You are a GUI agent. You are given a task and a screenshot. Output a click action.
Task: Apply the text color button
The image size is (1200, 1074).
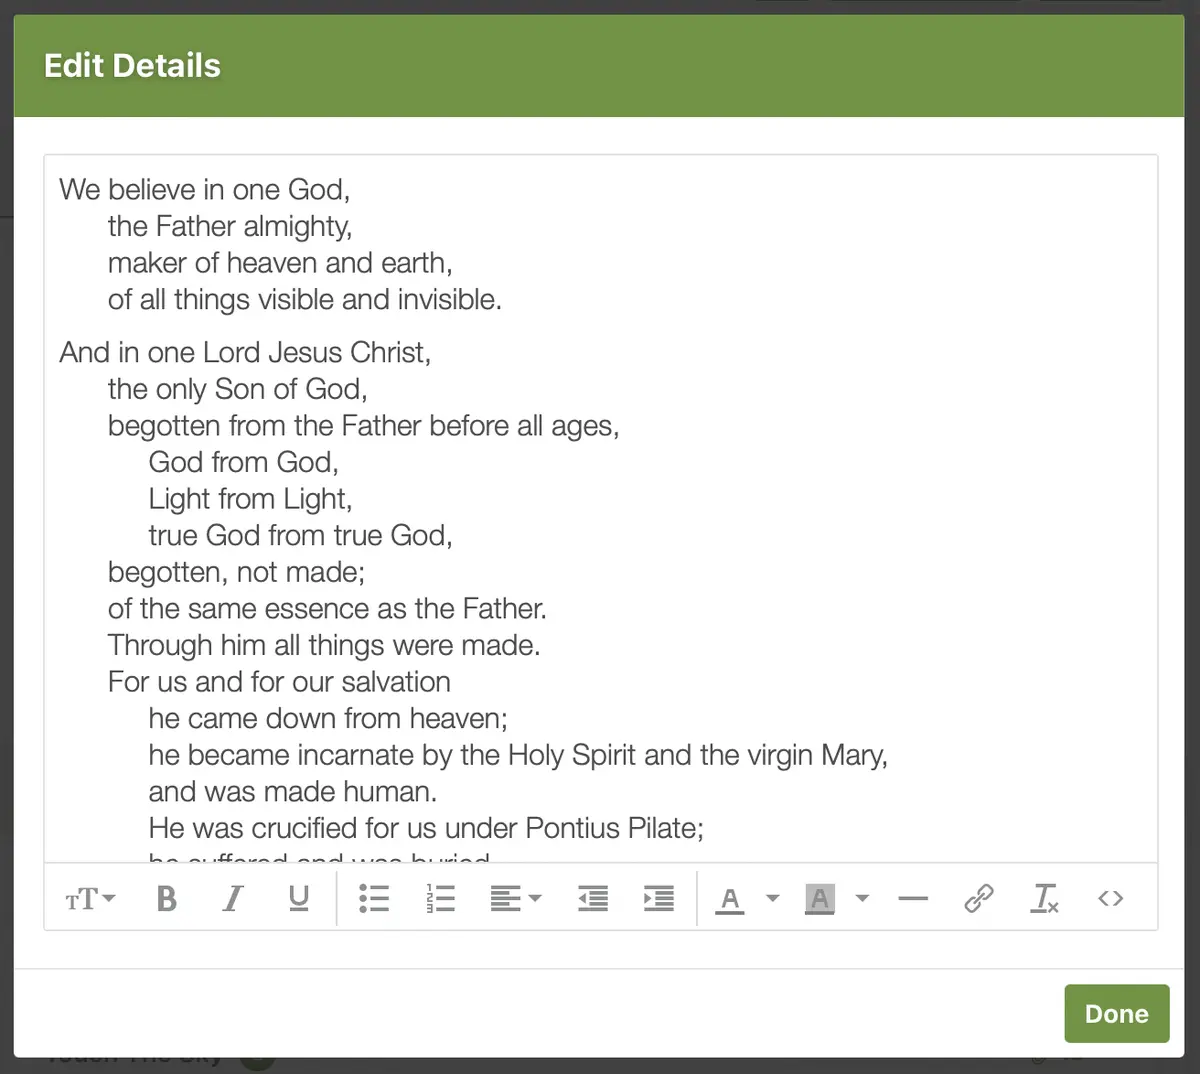point(731,899)
